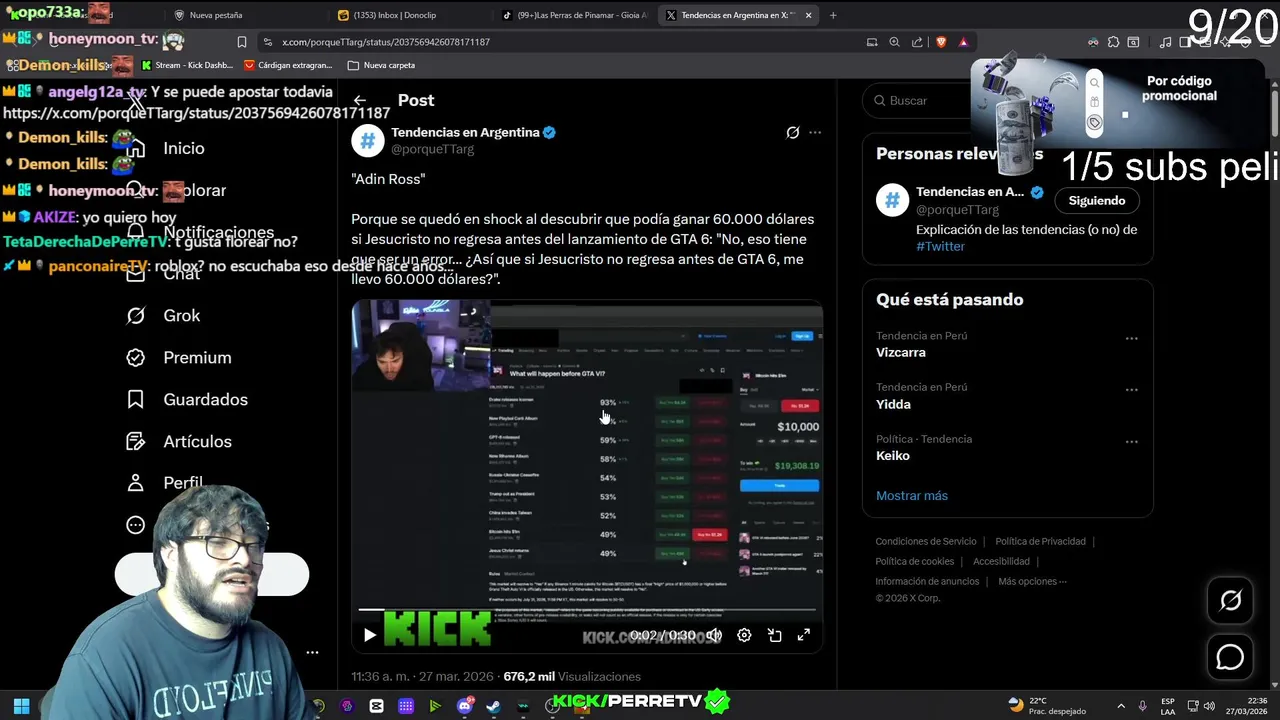Play the embedded Adin Ross video
Image resolution: width=1280 pixels, height=720 pixels.
pyautogui.click(x=369, y=635)
